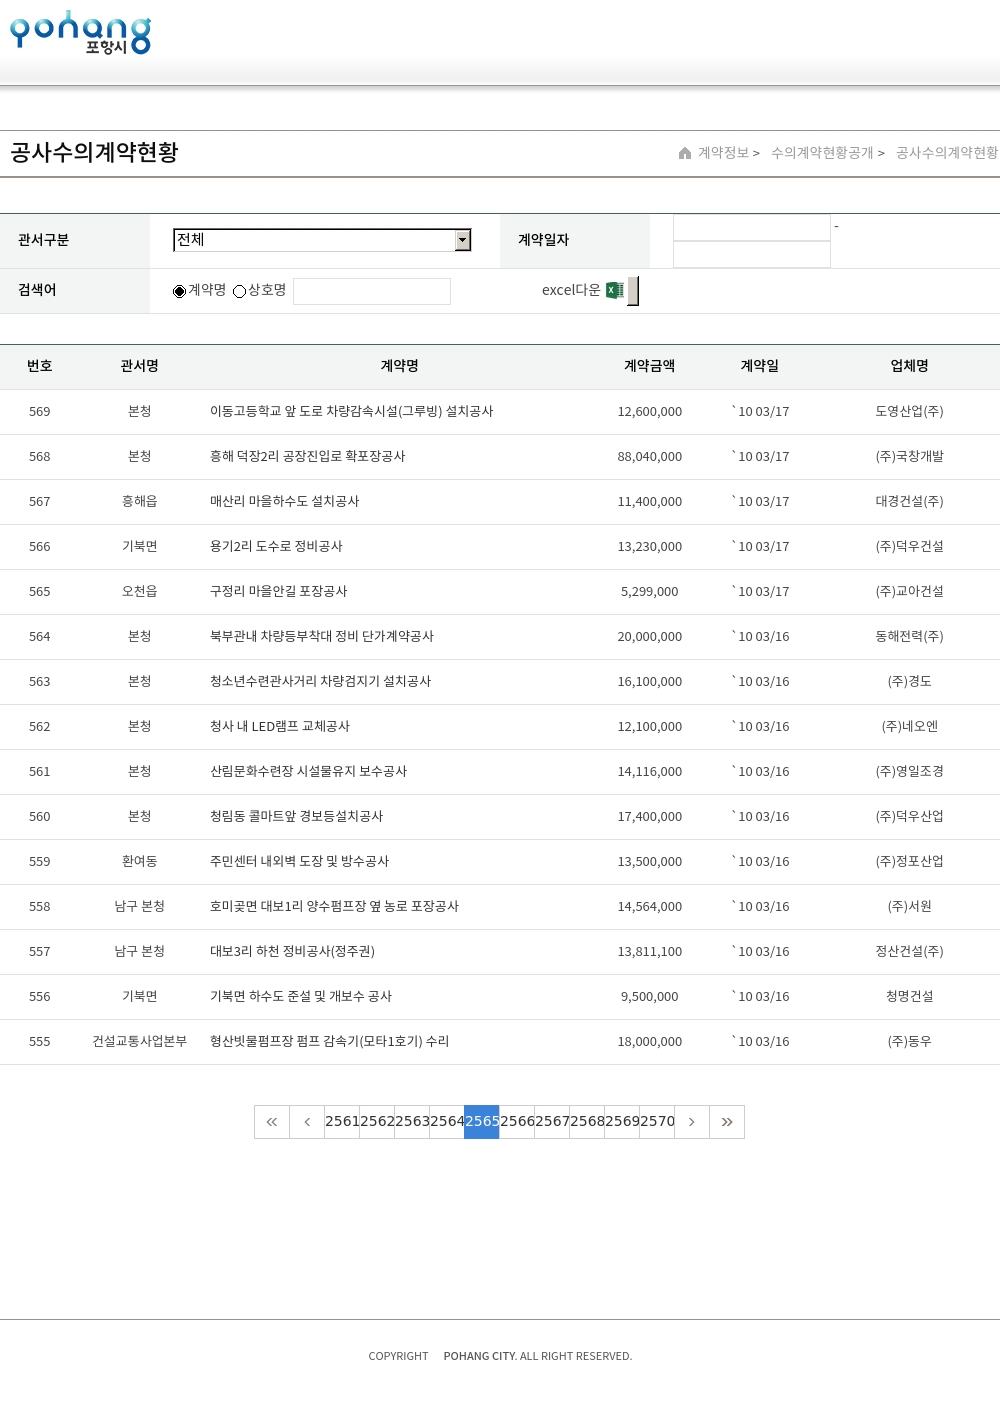The image size is (1000, 1420).
Task: Focus the search keyword text box
Action: coord(372,291)
